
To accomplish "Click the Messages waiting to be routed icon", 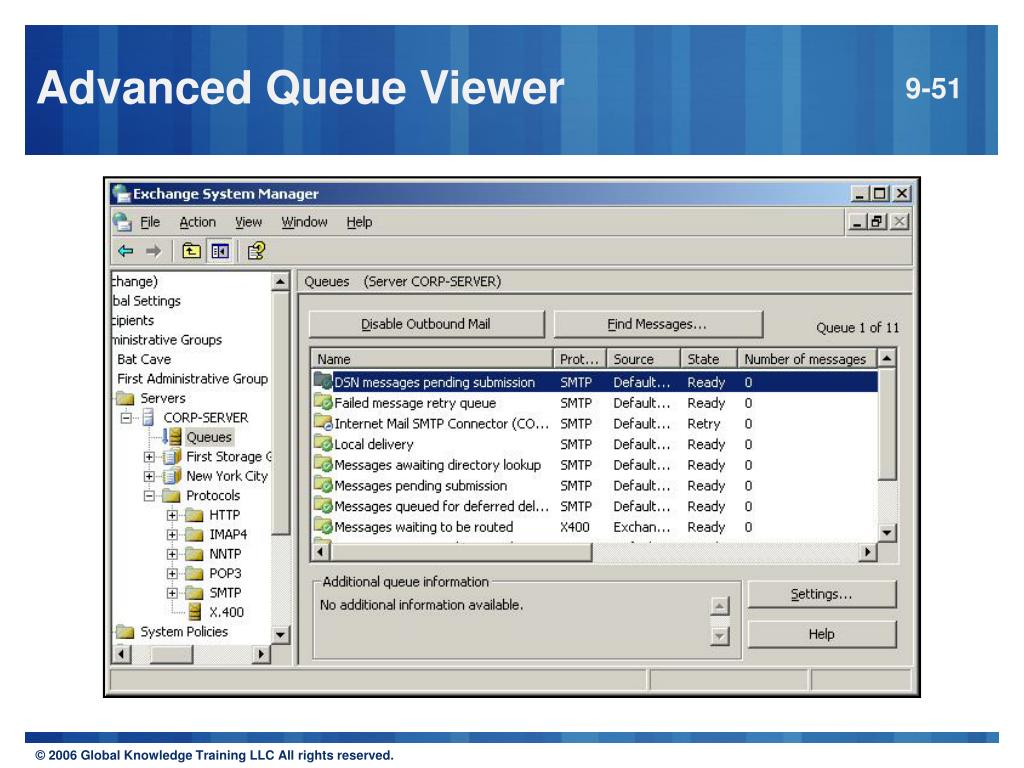I will tap(323, 526).
